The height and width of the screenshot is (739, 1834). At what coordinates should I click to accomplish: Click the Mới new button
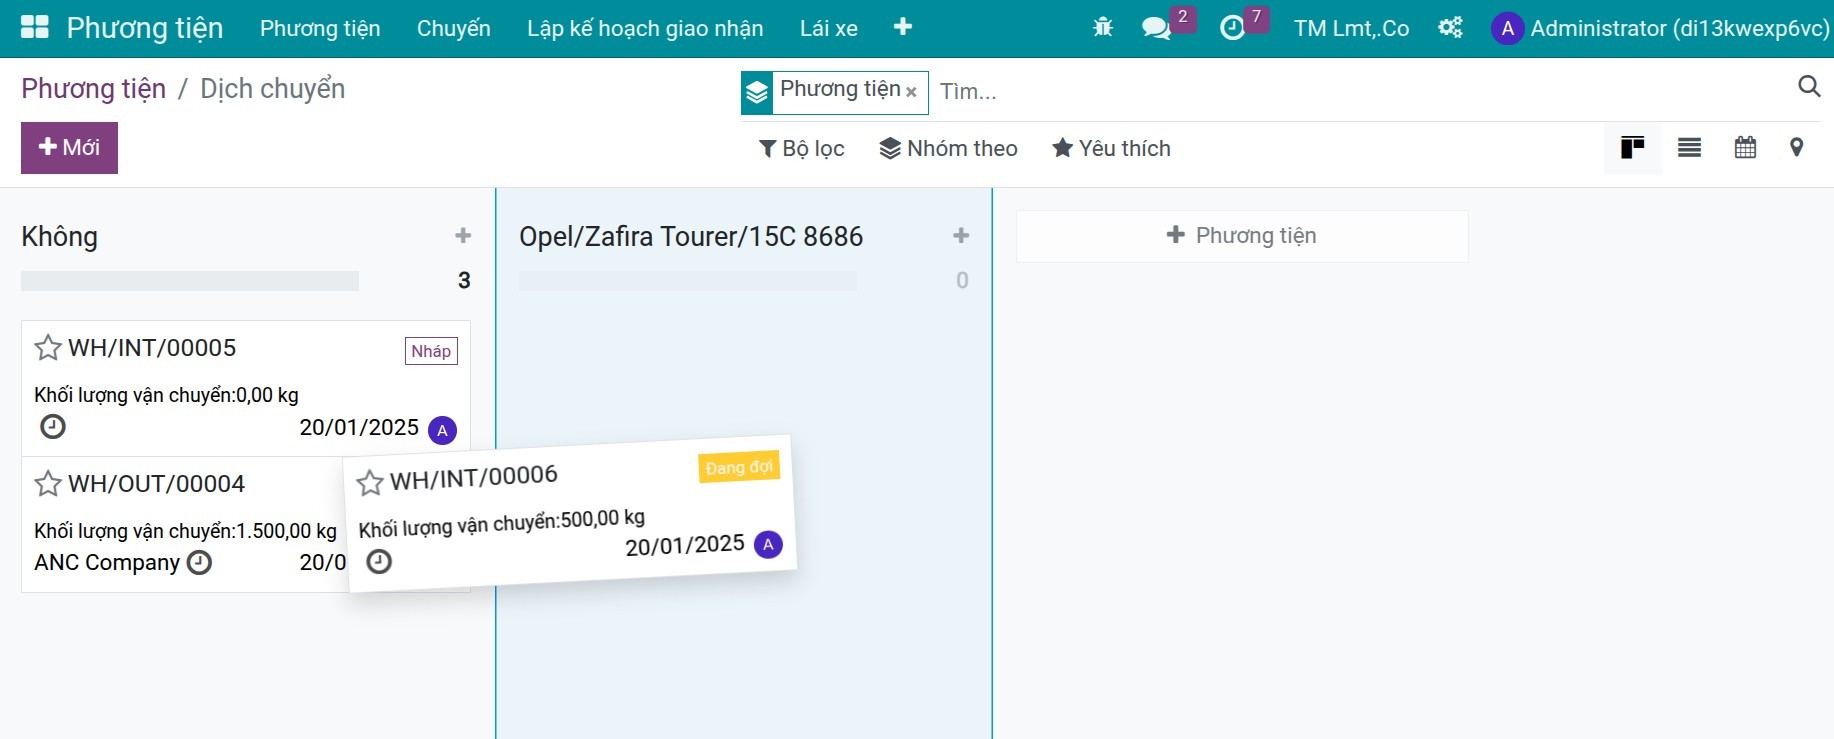click(69, 148)
